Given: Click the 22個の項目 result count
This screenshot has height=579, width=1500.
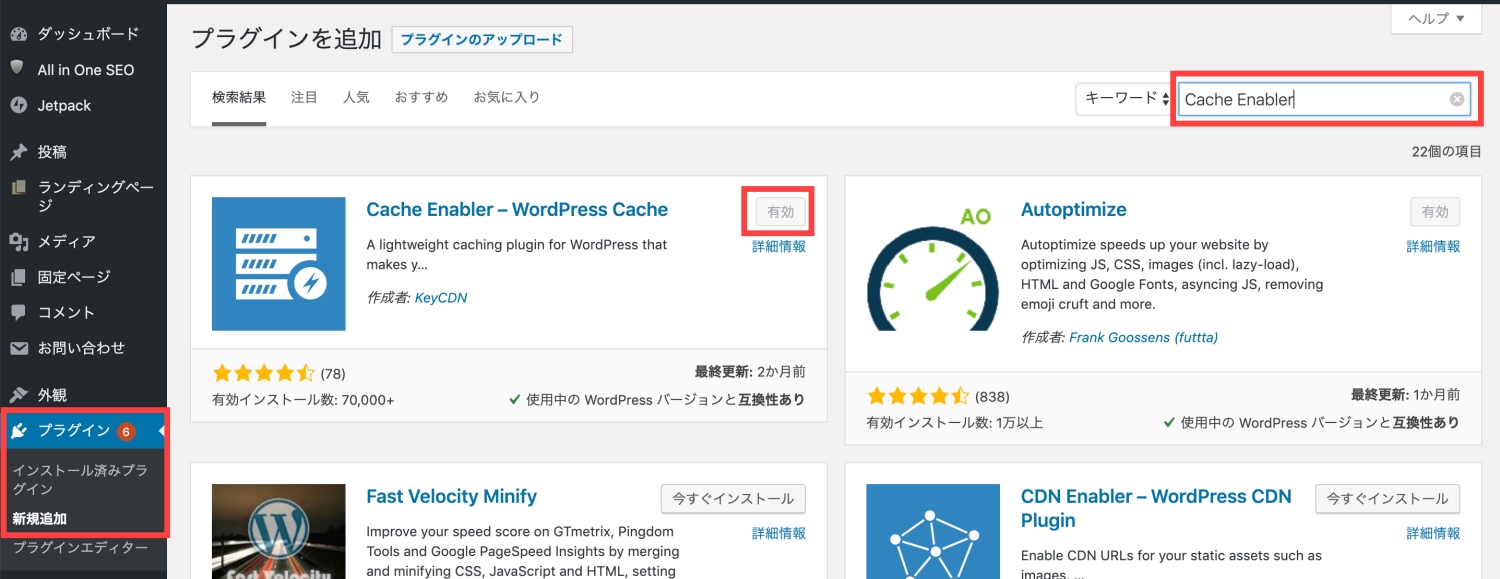Looking at the screenshot, I should point(1446,152).
